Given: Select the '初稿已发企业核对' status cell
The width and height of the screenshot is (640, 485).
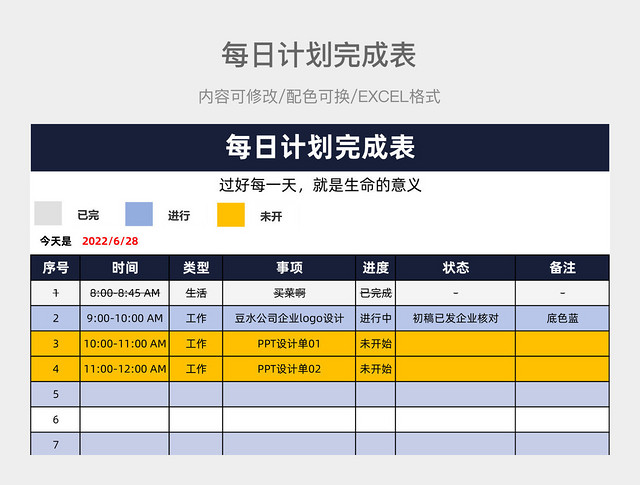Looking at the screenshot, I should [x=456, y=318].
